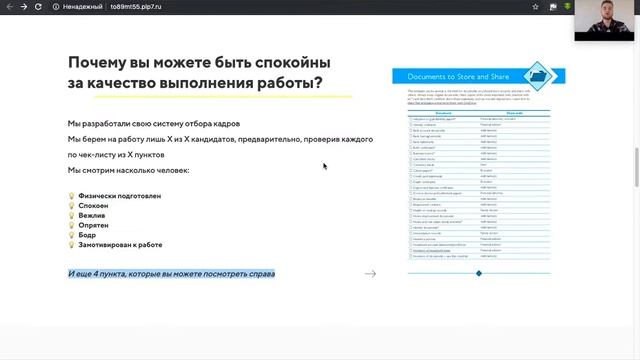Select the folder icon in document header
Viewport: 640px width, 360px height.
pos(538,76)
